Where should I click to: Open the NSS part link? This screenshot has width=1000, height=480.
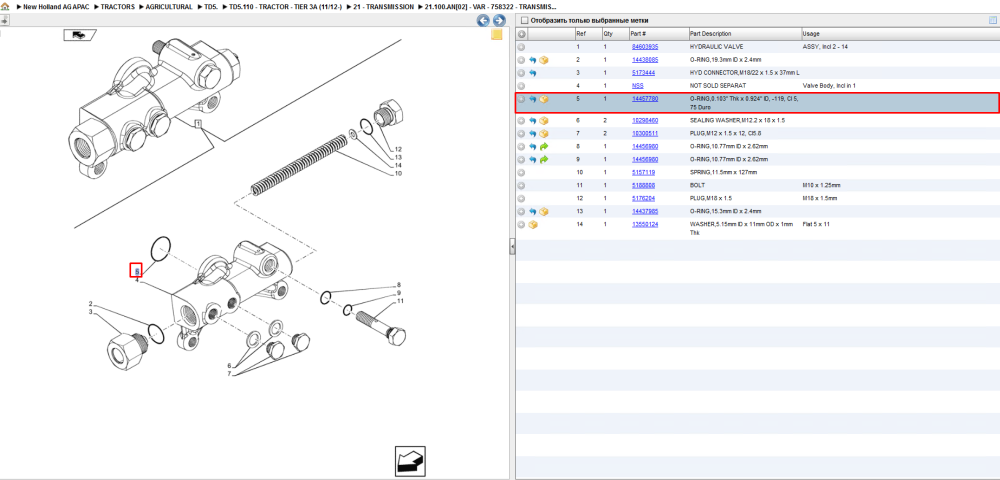[637, 85]
